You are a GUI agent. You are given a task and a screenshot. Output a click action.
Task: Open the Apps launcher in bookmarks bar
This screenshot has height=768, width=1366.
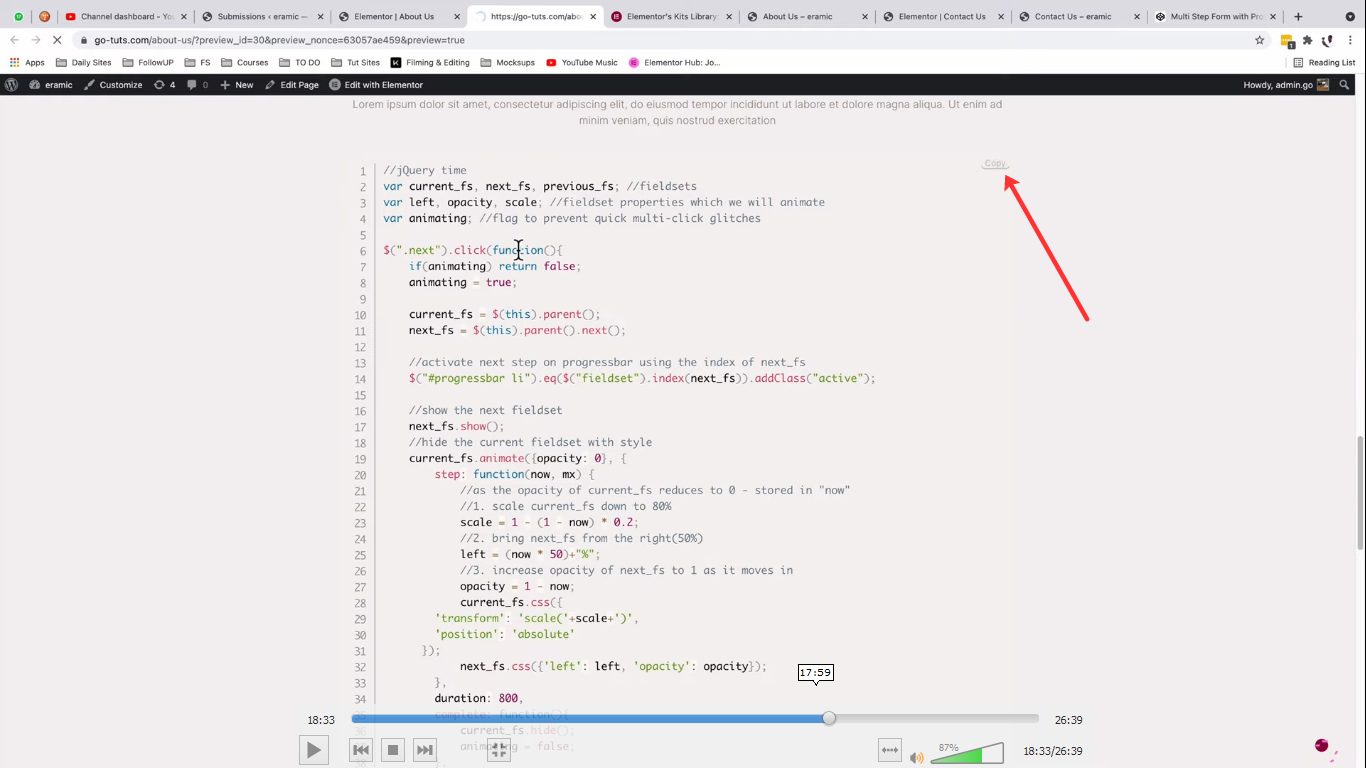click(x=27, y=62)
